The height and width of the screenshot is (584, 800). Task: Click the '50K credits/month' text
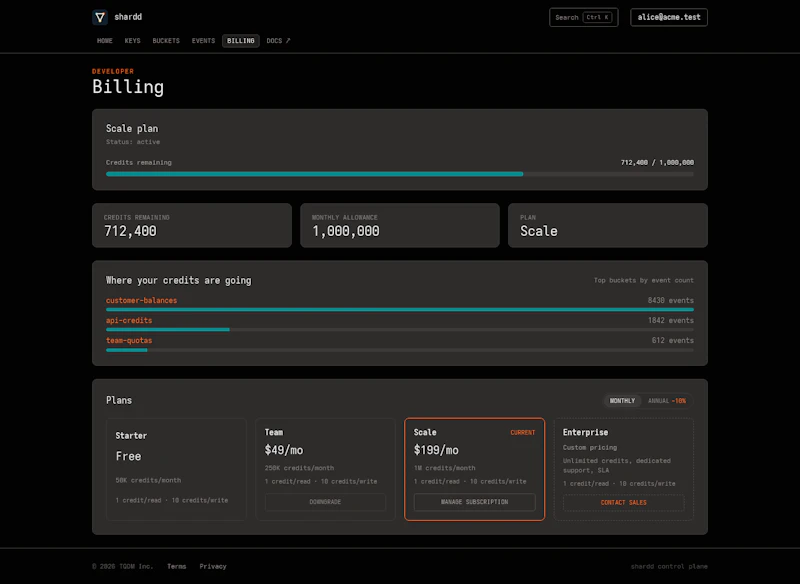pyautogui.click(x=148, y=480)
